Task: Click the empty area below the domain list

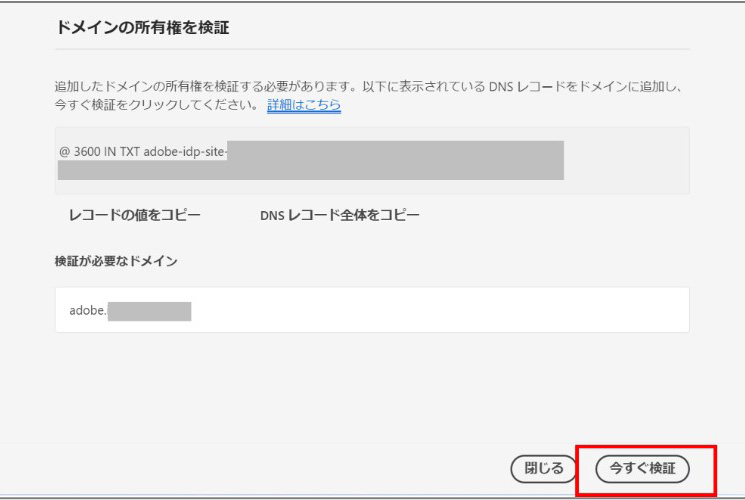Action: 372,385
